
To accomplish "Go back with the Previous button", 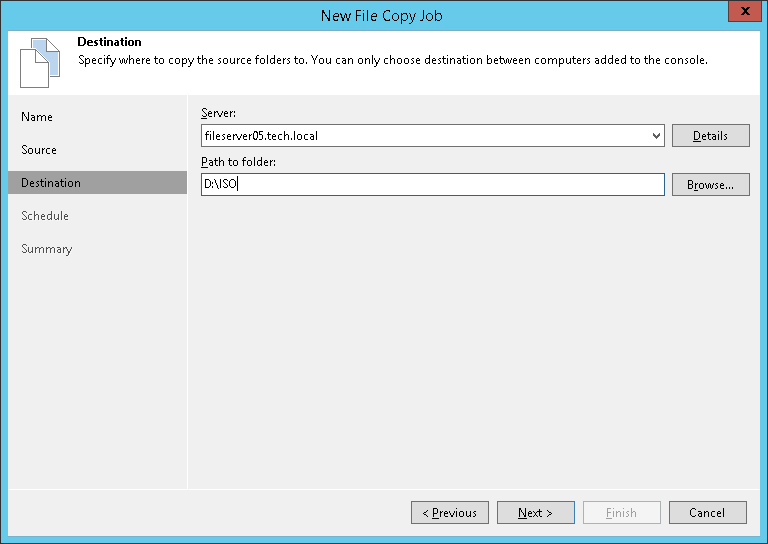I will tap(449, 513).
